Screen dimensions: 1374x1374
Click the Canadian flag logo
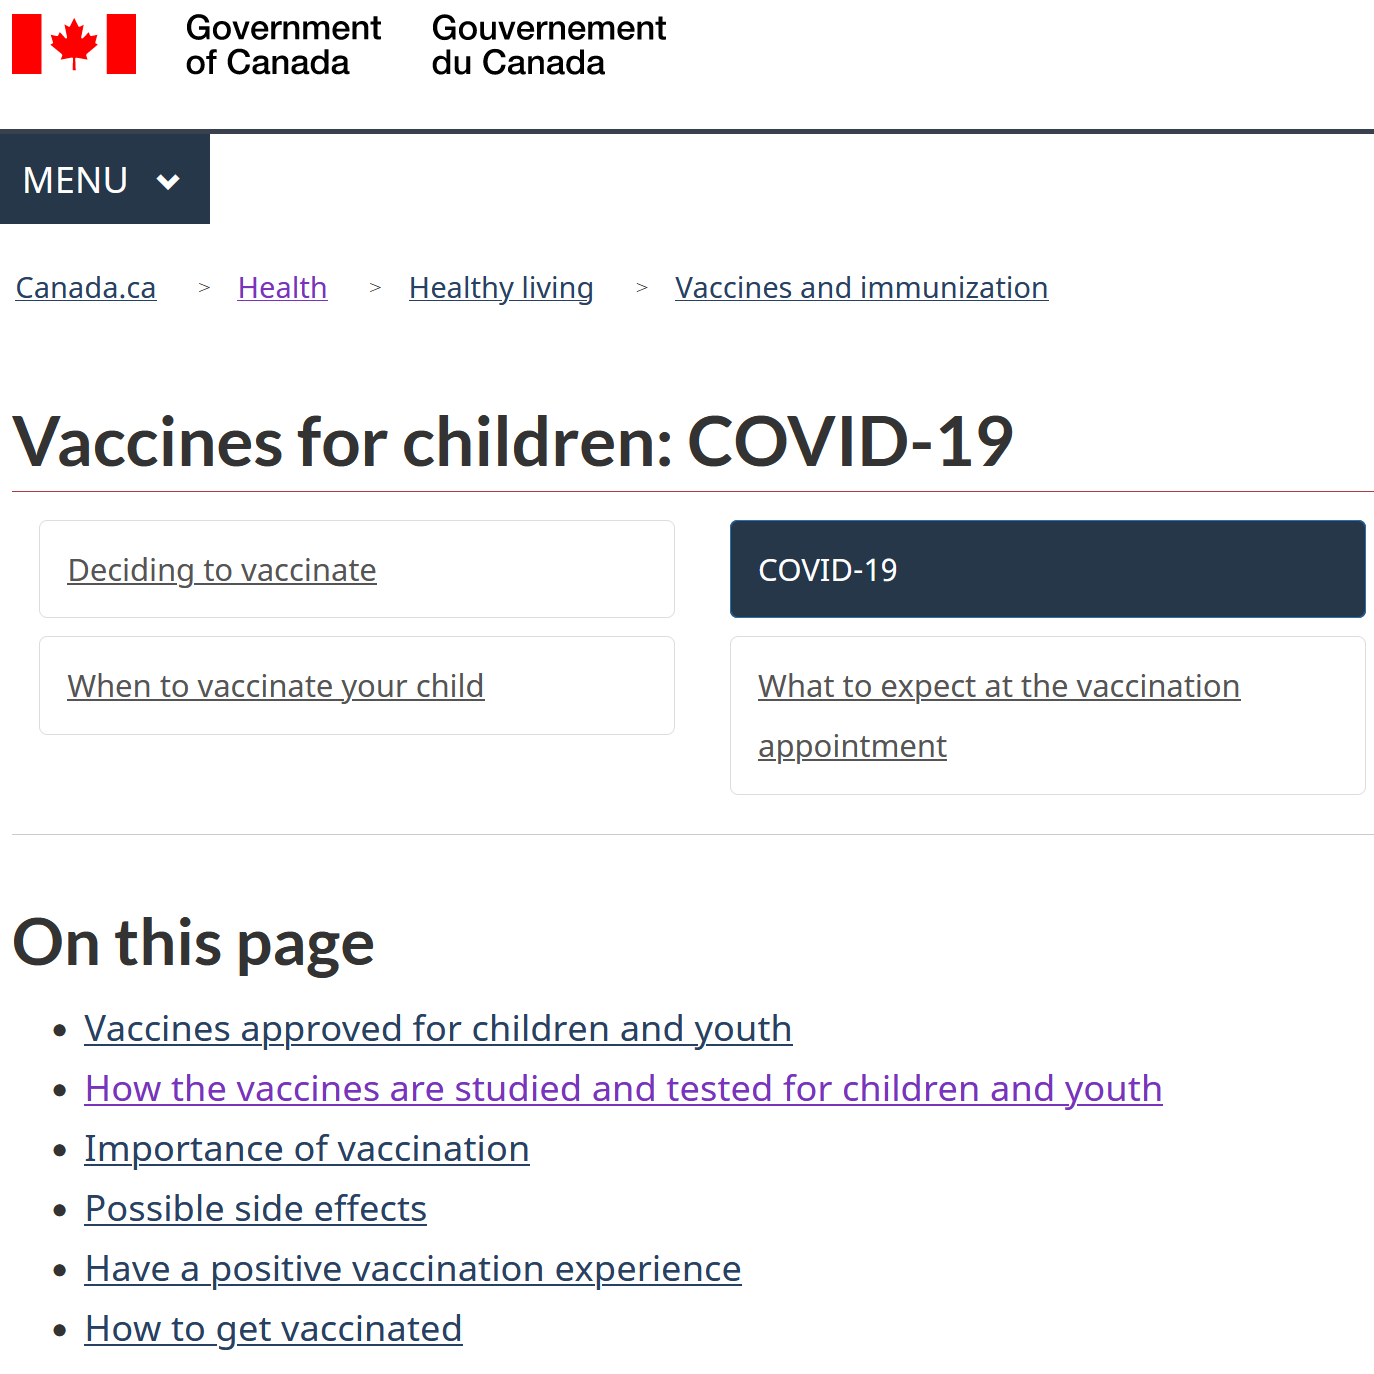pos(74,44)
